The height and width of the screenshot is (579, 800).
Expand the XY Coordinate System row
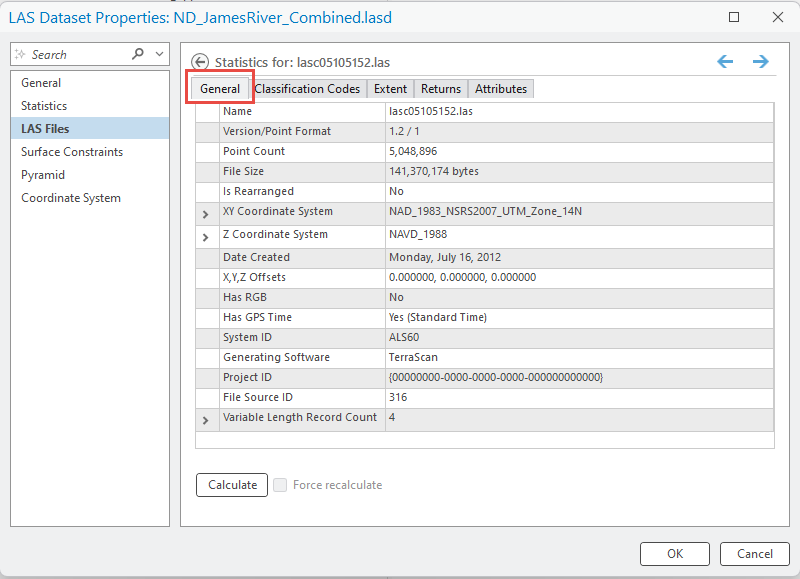tap(205, 212)
